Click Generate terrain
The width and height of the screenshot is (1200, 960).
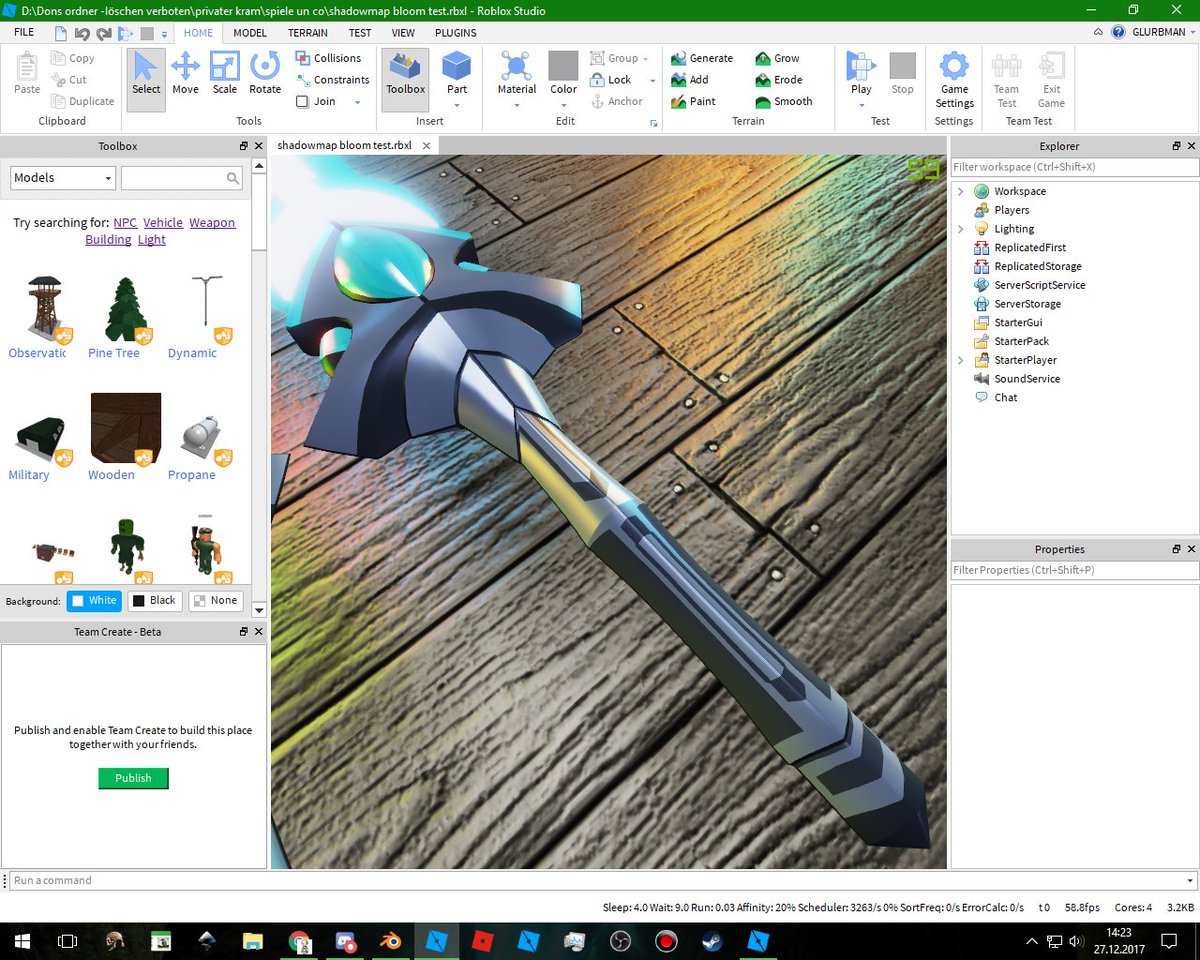point(702,58)
